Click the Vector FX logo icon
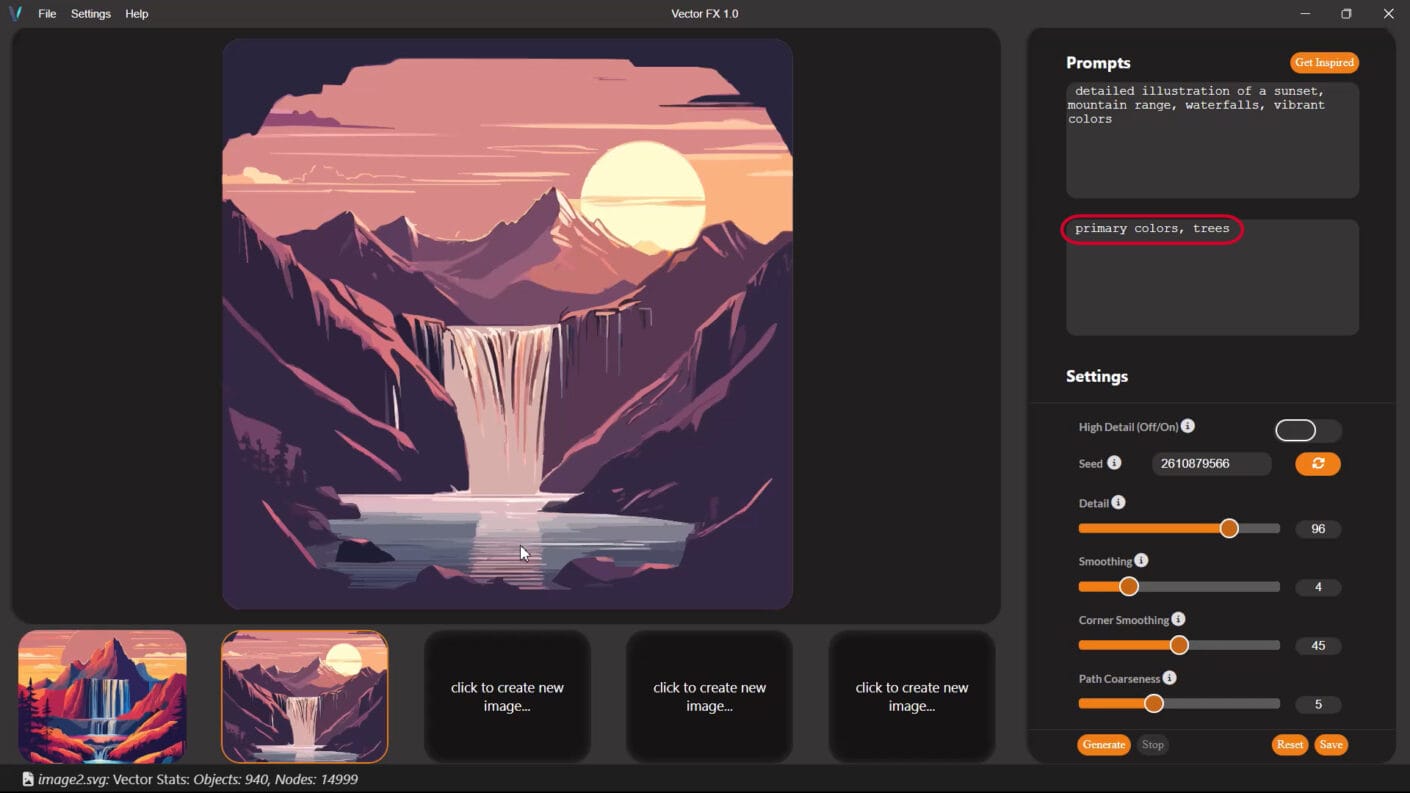 (x=15, y=13)
